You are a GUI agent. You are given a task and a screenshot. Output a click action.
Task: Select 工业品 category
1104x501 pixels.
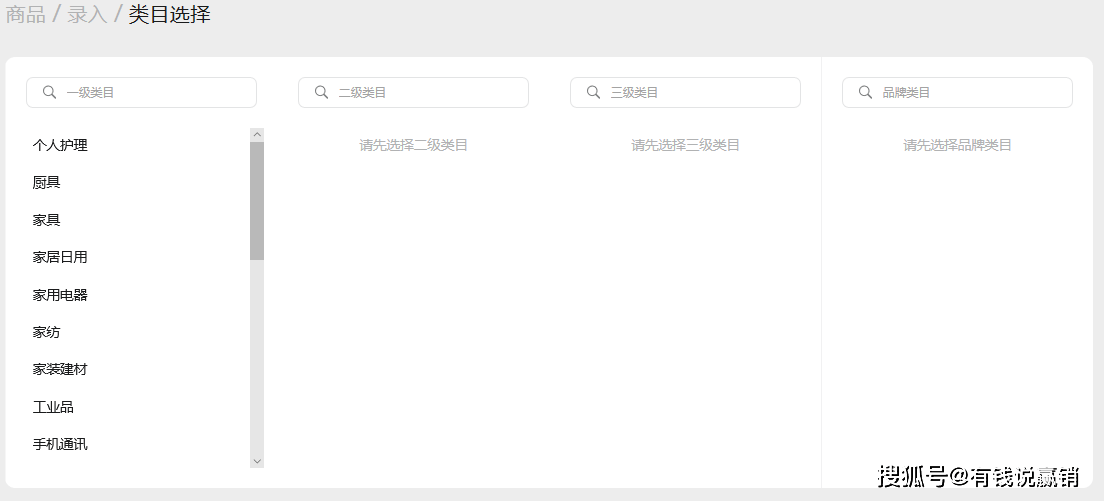[53, 407]
